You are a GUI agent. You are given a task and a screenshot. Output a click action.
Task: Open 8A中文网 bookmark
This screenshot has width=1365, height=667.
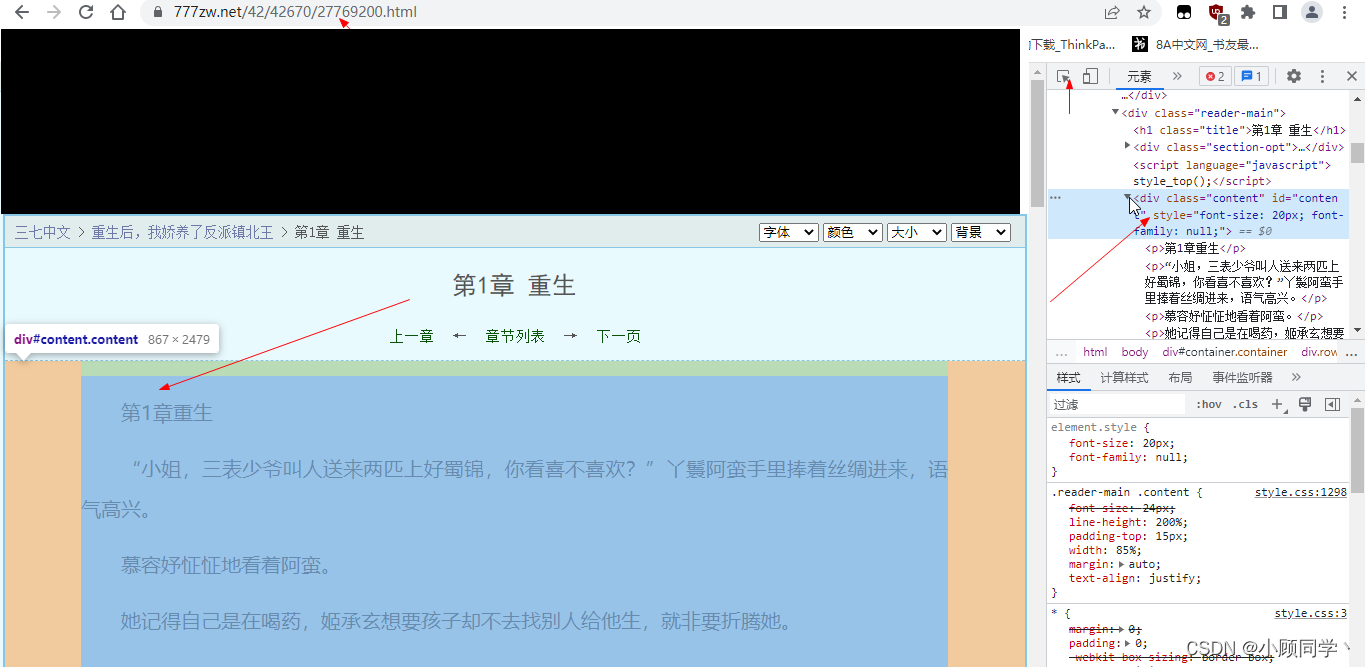coord(1196,44)
